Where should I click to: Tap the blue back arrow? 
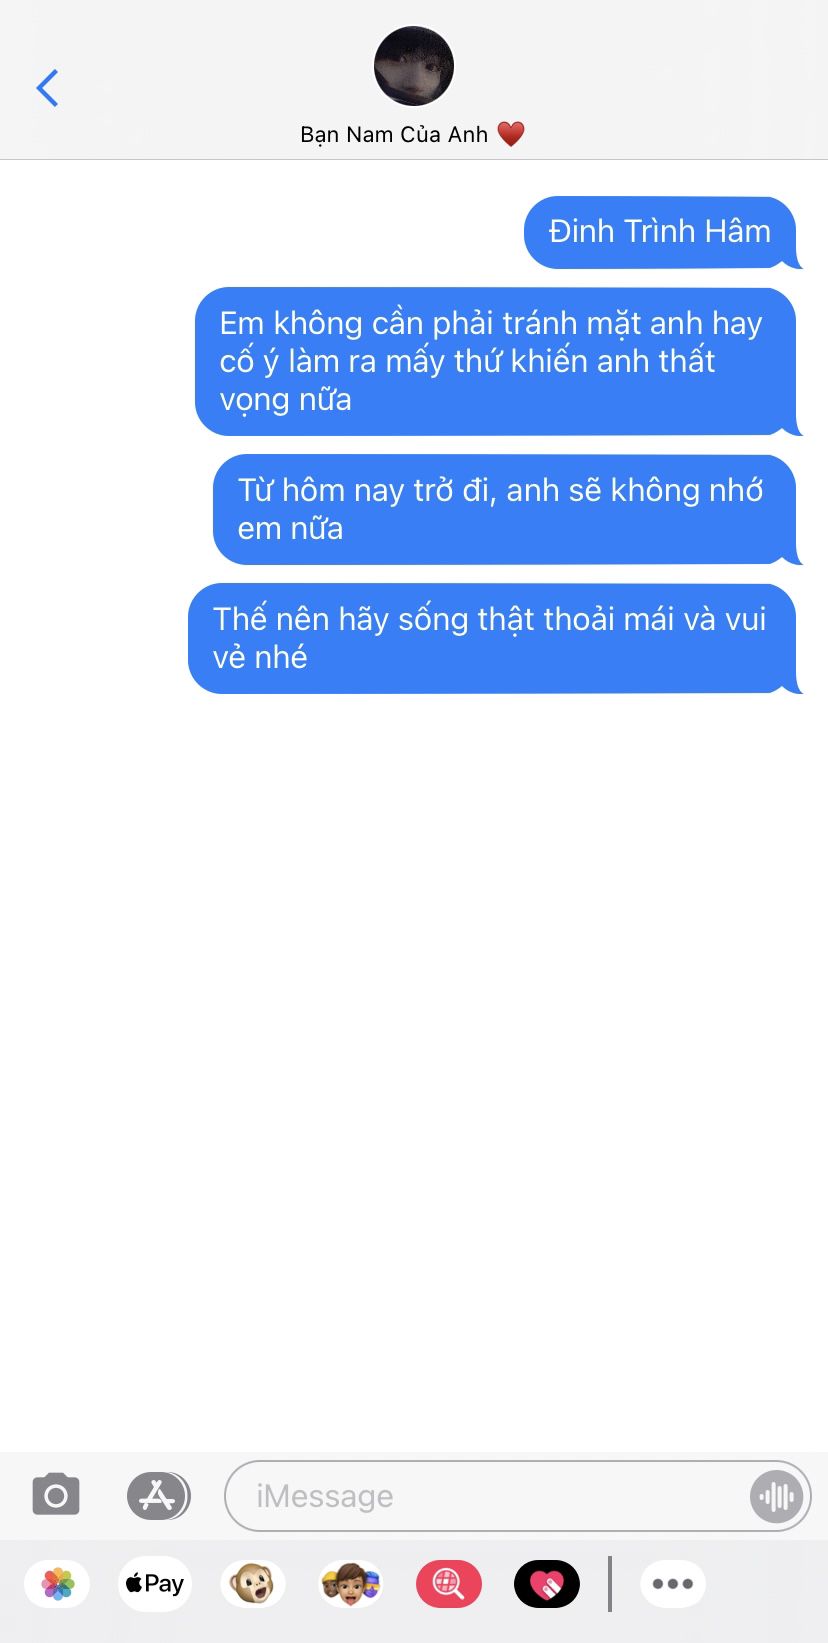47,88
